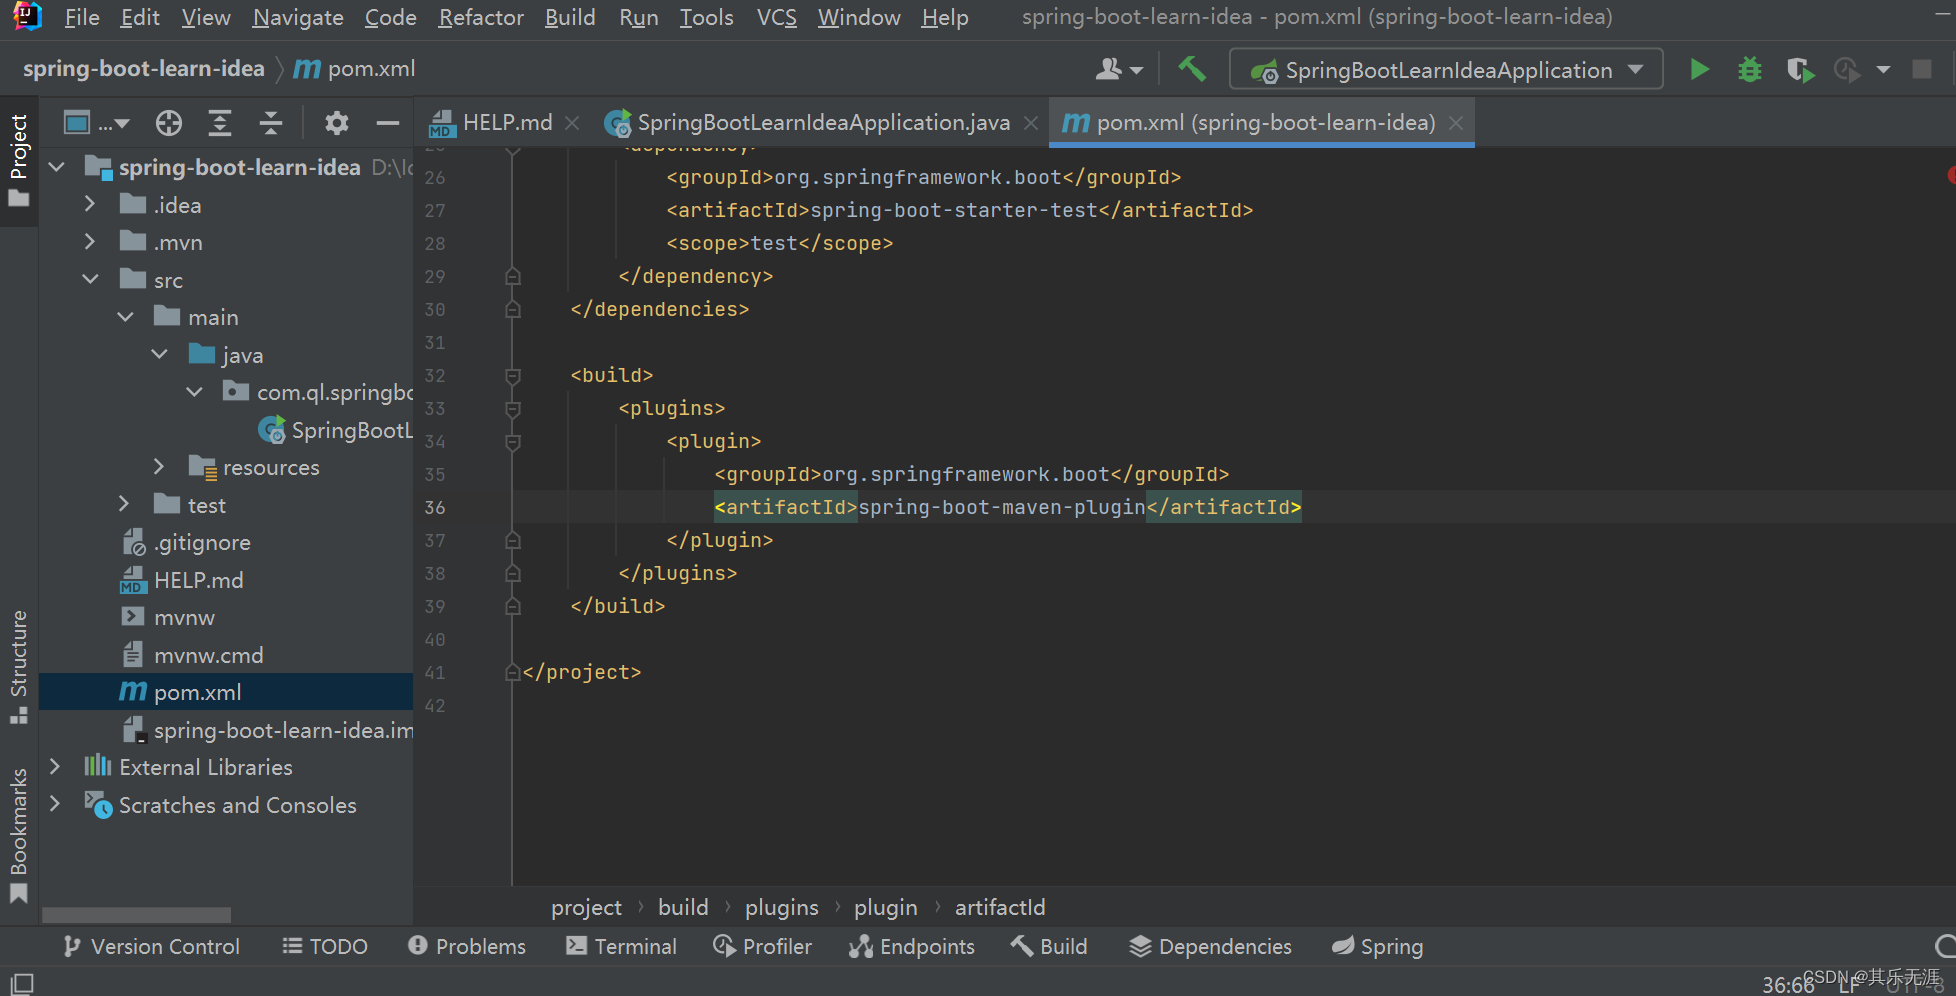Screen dimensions: 1956x996
Task: Collapse the spring-boot-learn-idea root node
Action: 57,168
